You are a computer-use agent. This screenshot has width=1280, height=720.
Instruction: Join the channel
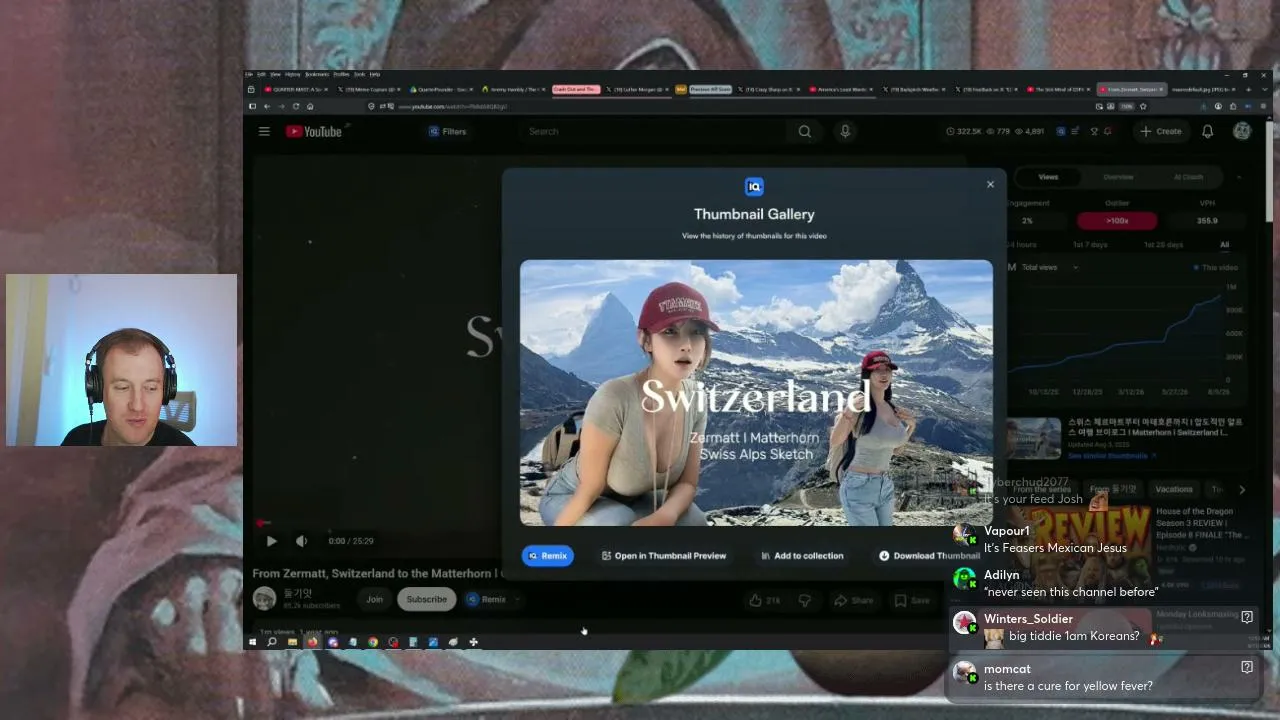pyautogui.click(x=374, y=600)
